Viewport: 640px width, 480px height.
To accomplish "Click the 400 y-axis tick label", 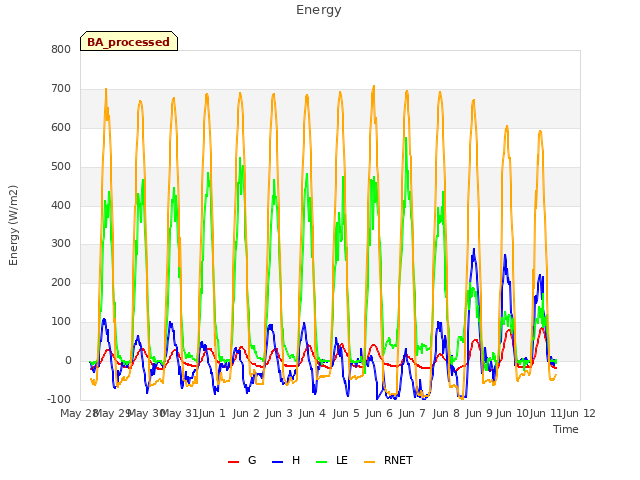I will pos(61,205).
